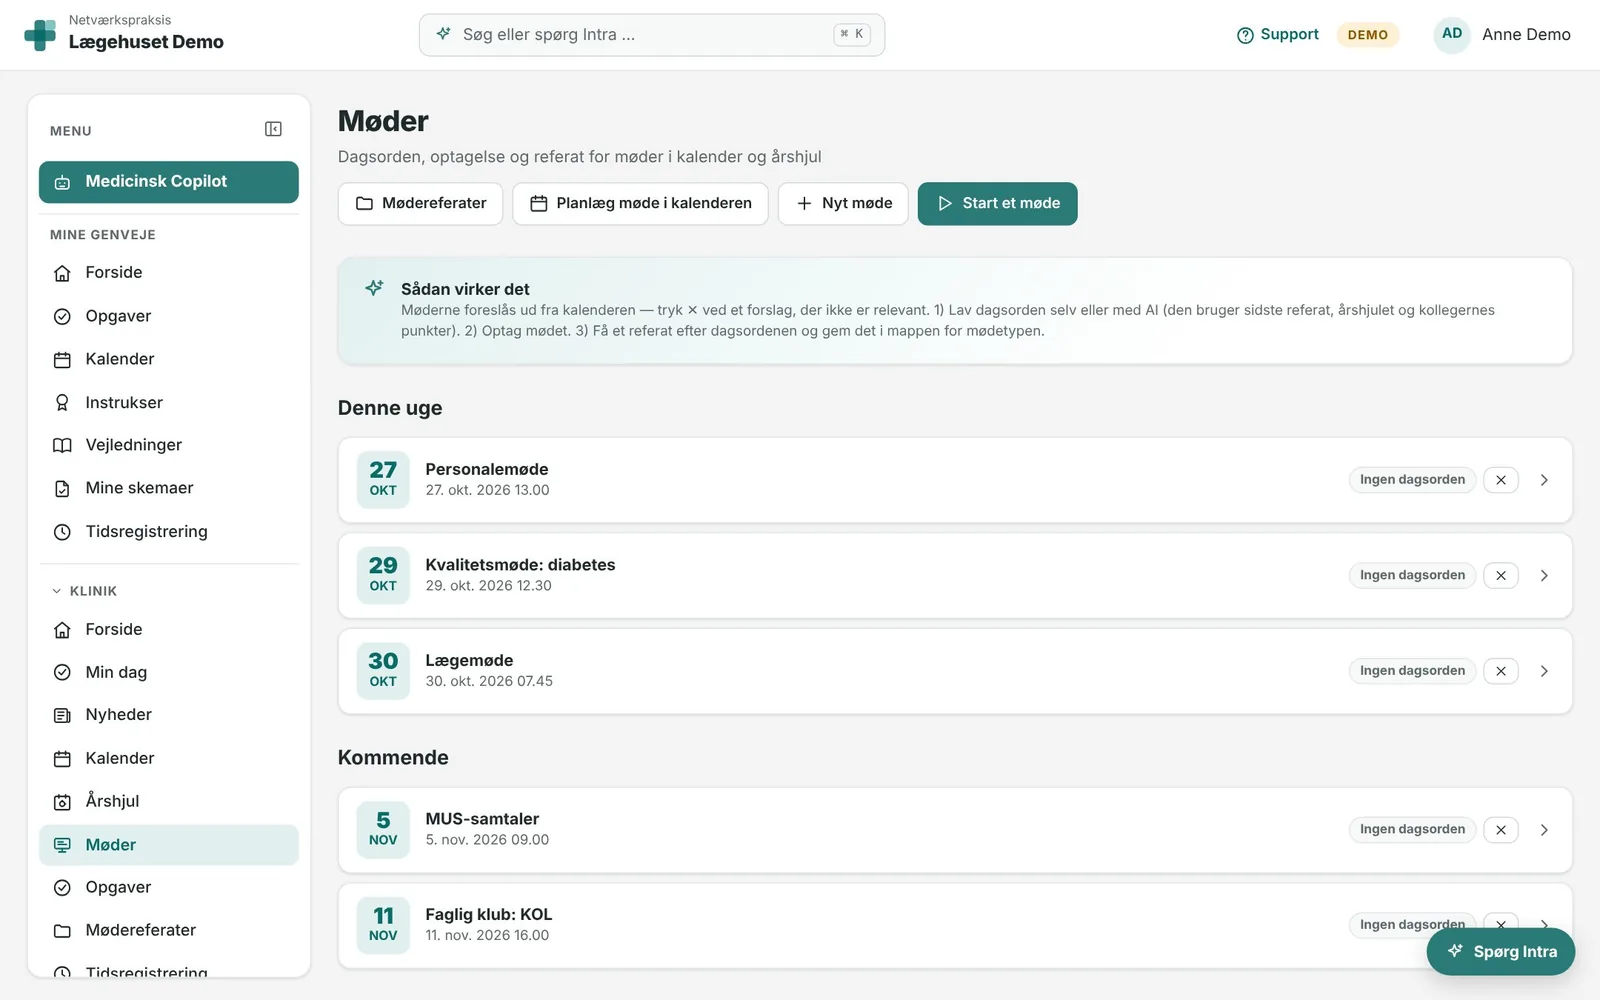Collapse the sidebar menu panel icon
Image resolution: width=1600 pixels, height=1000 pixels.
[x=273, y=129]
